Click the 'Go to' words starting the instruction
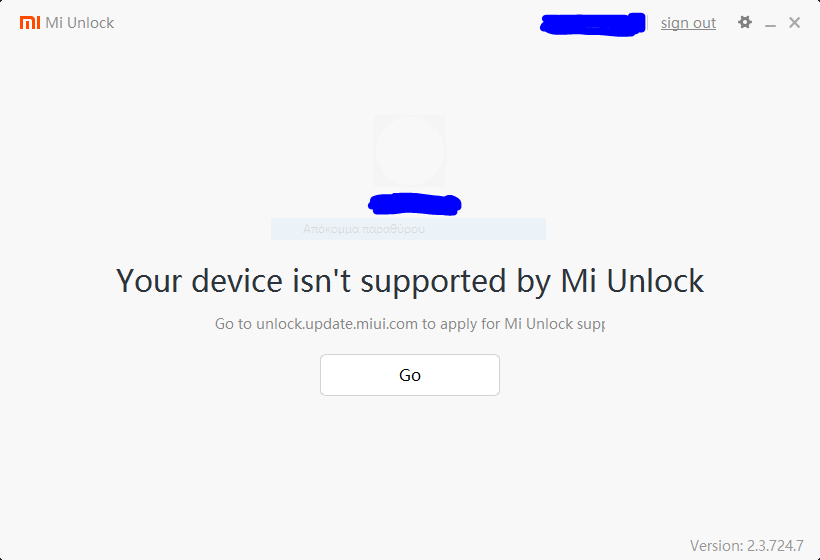Viewport: 820px width, 560px height. pos(233,324)
